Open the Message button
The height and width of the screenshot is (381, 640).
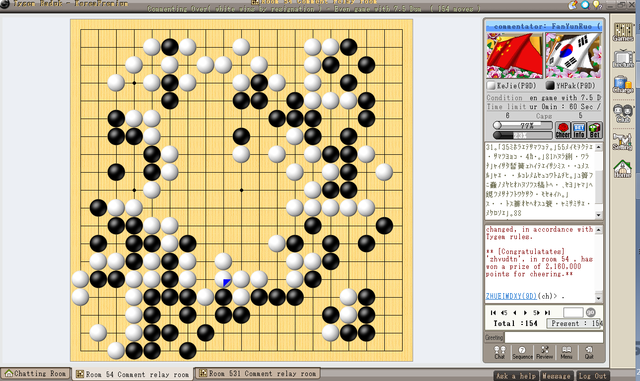[x=557, y=376]
